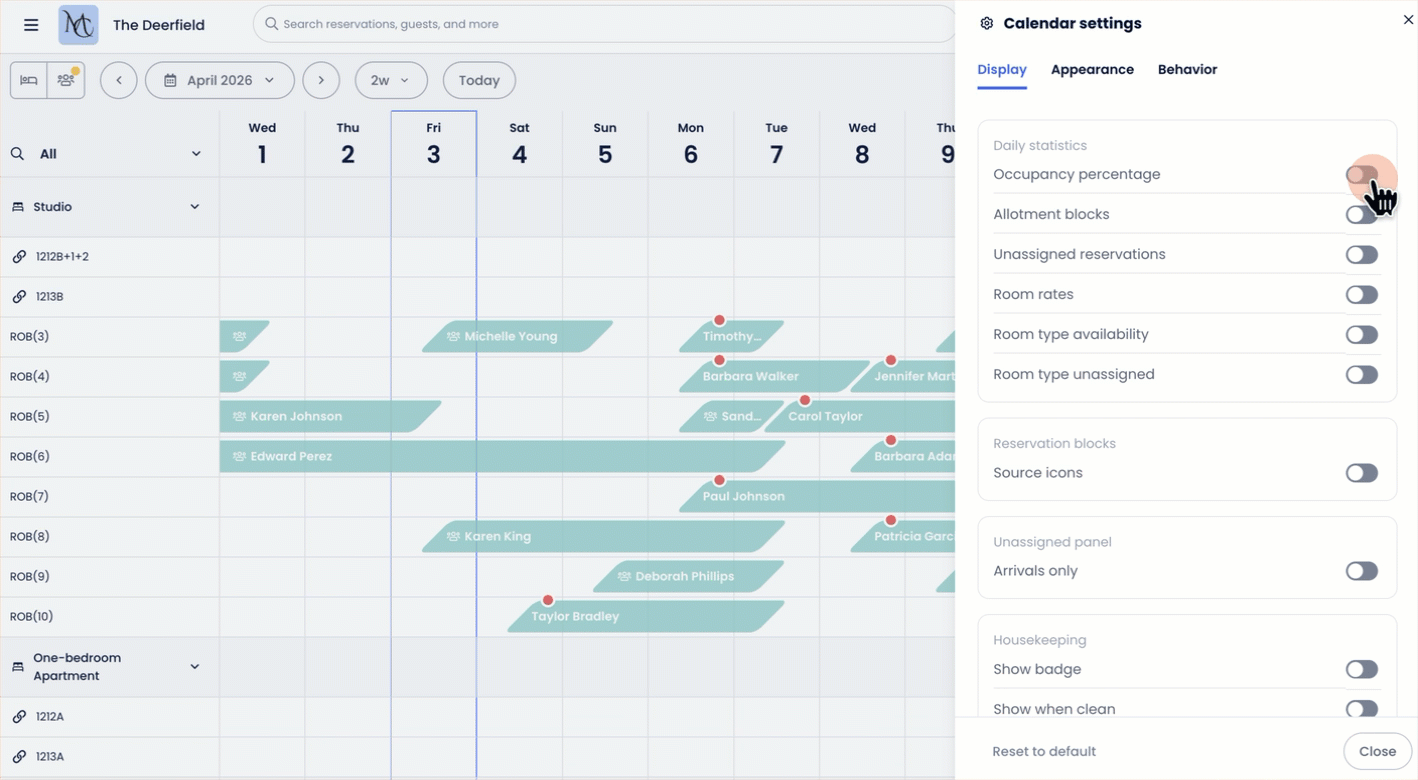Open the hamburger navigation menu
Image resolution: width=1418 pixels, height=780 pixels.
point(31,25)
